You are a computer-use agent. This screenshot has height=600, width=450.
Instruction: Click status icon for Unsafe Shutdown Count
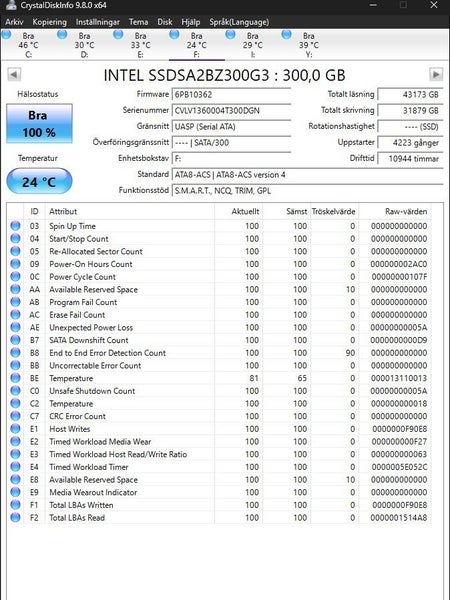(15, 390)
